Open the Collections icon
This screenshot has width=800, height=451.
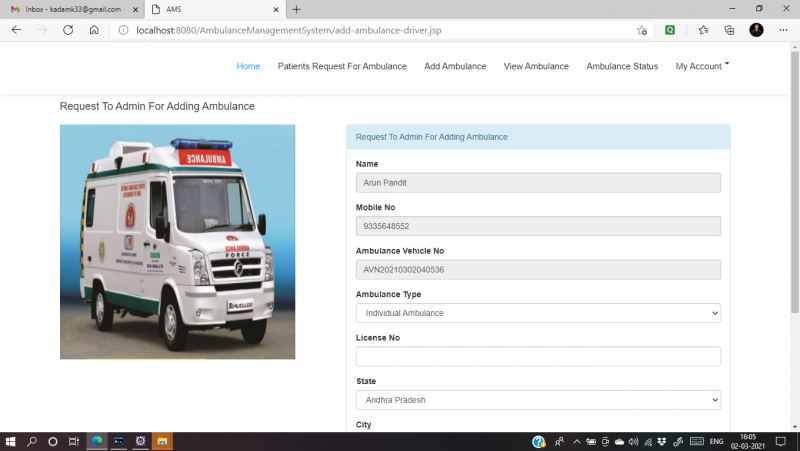(x=730, y=30)
